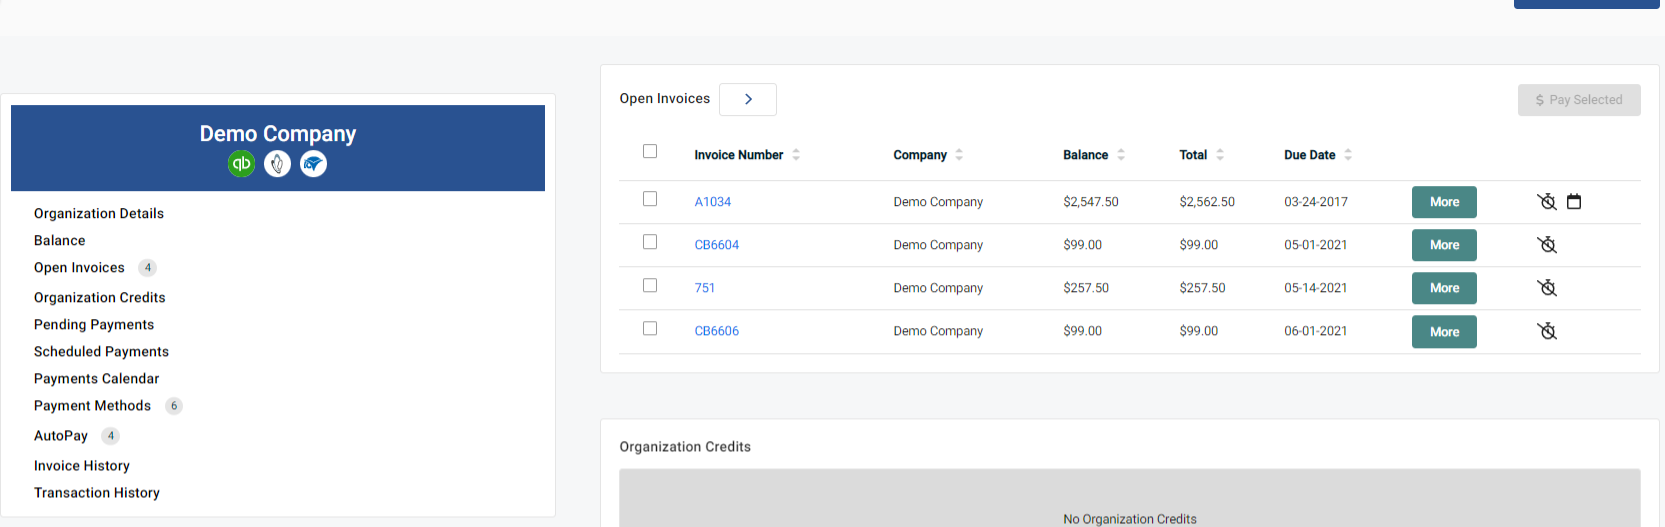
Task: Click the crossed-out timer icon for invoice 751
Action: tap(1546, 288)
